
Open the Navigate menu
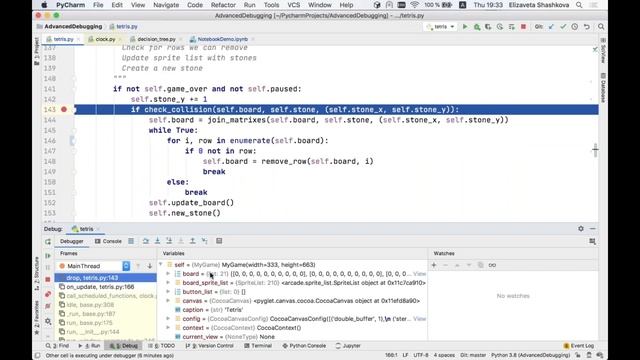(x=166, y=5)
